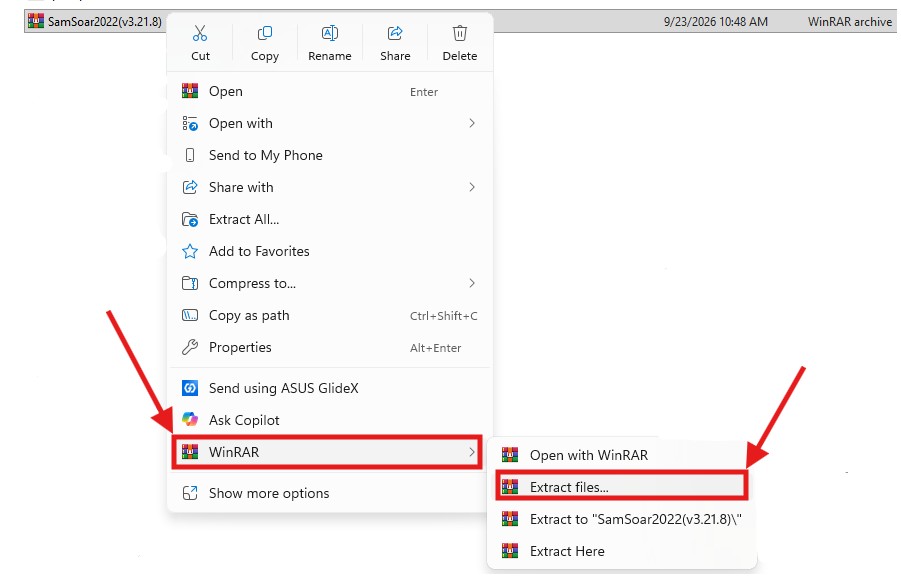Expand the Share with submenu arrow
Viewport: 901px width, 584px height.
472,187
